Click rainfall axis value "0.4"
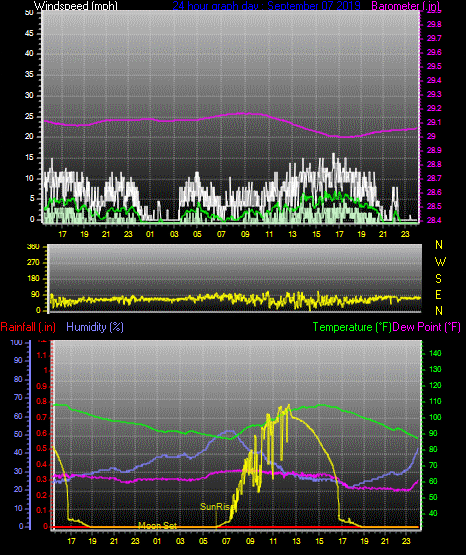 [x=42, y=464]
